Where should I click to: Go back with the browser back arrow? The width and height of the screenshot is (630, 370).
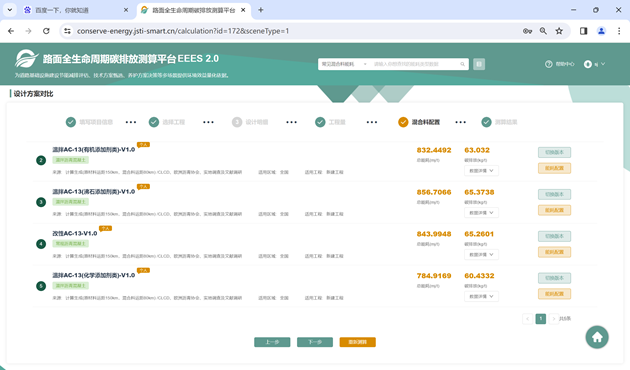coord(11,31)
